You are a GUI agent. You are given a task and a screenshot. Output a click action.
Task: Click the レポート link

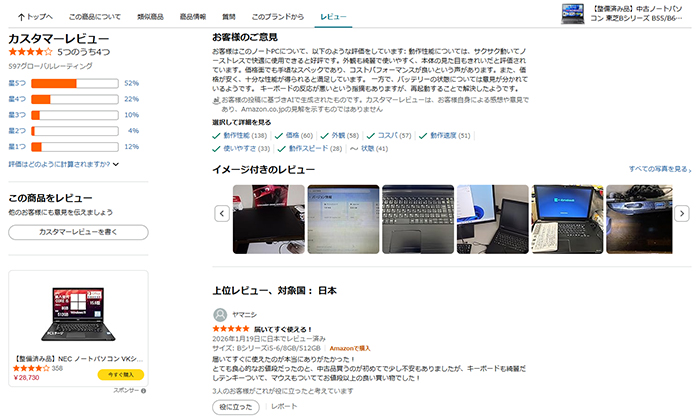(x=284, y=407)
